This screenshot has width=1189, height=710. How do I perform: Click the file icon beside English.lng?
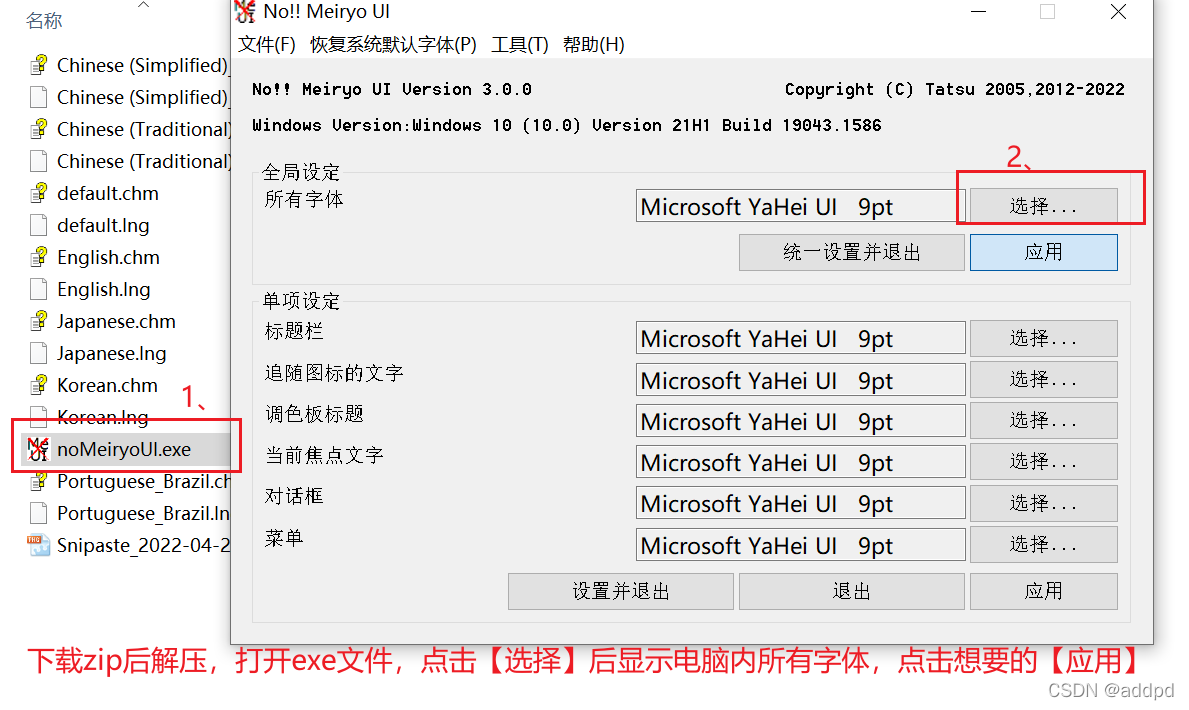pyautogui.click(x=39, y=289)
